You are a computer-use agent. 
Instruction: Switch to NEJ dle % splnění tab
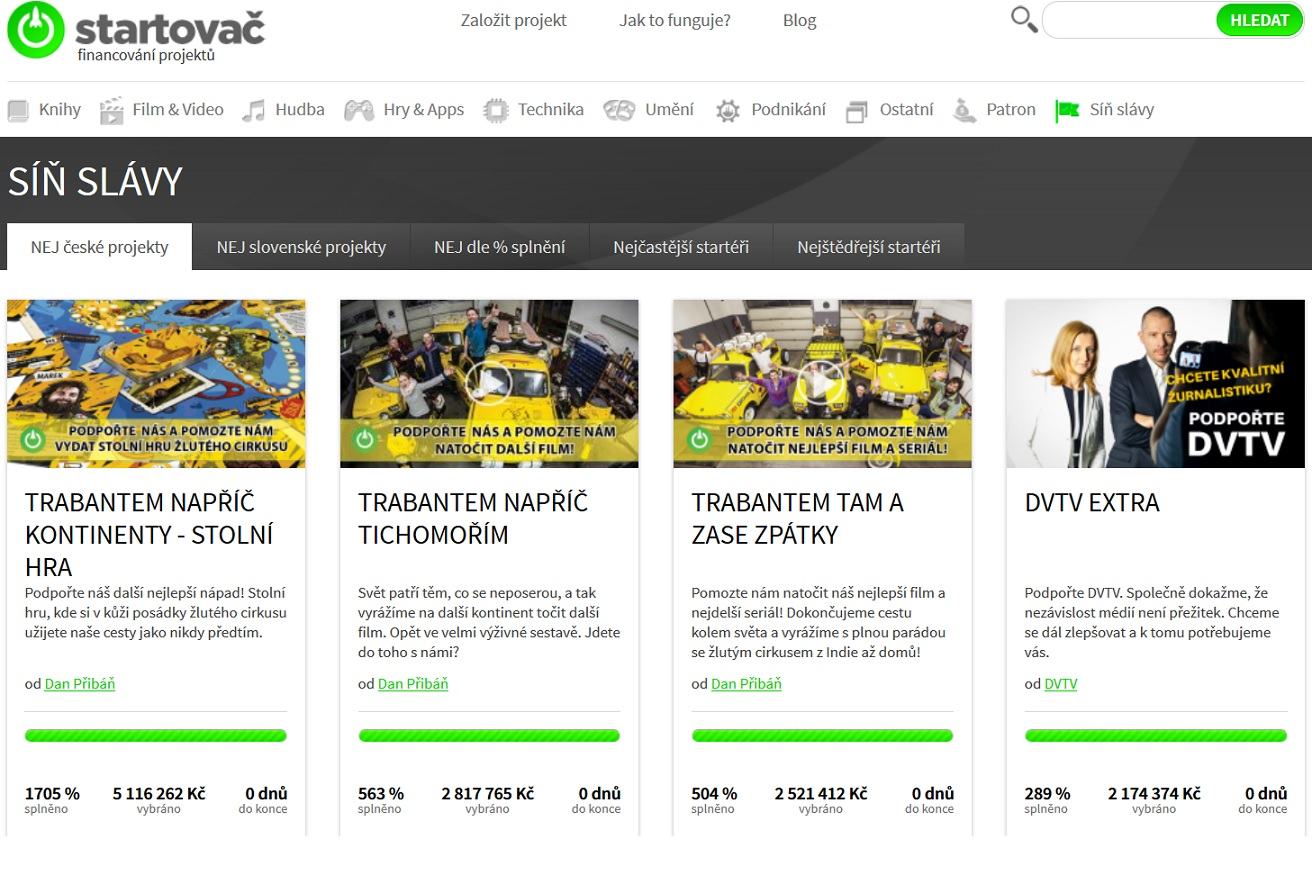point(499,247)
